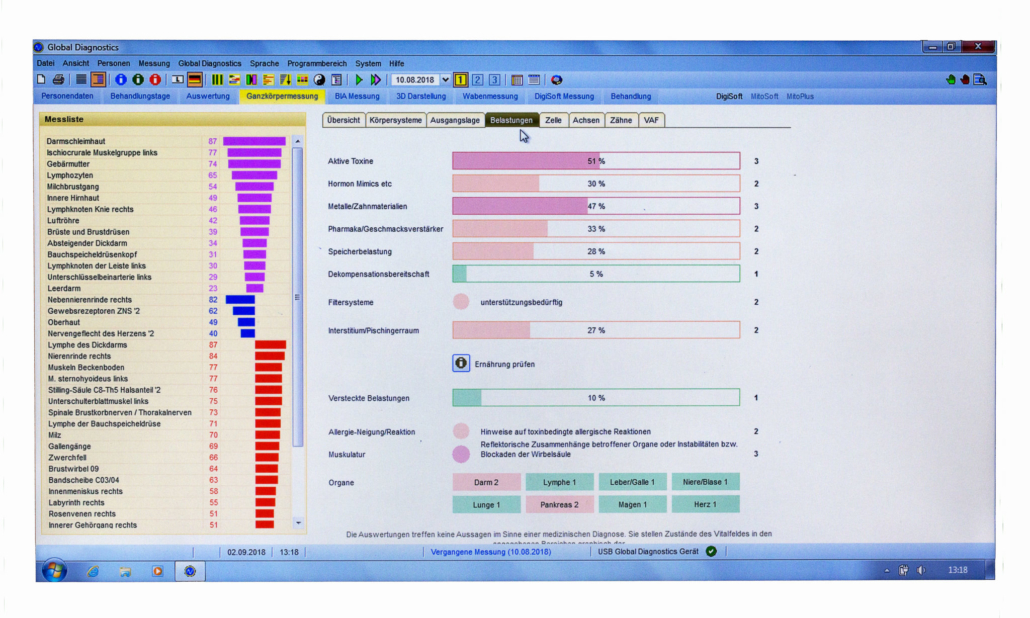Select measurement number 1 toggle
This screenshot has height=618, width=1030.
tap(460, 79)
